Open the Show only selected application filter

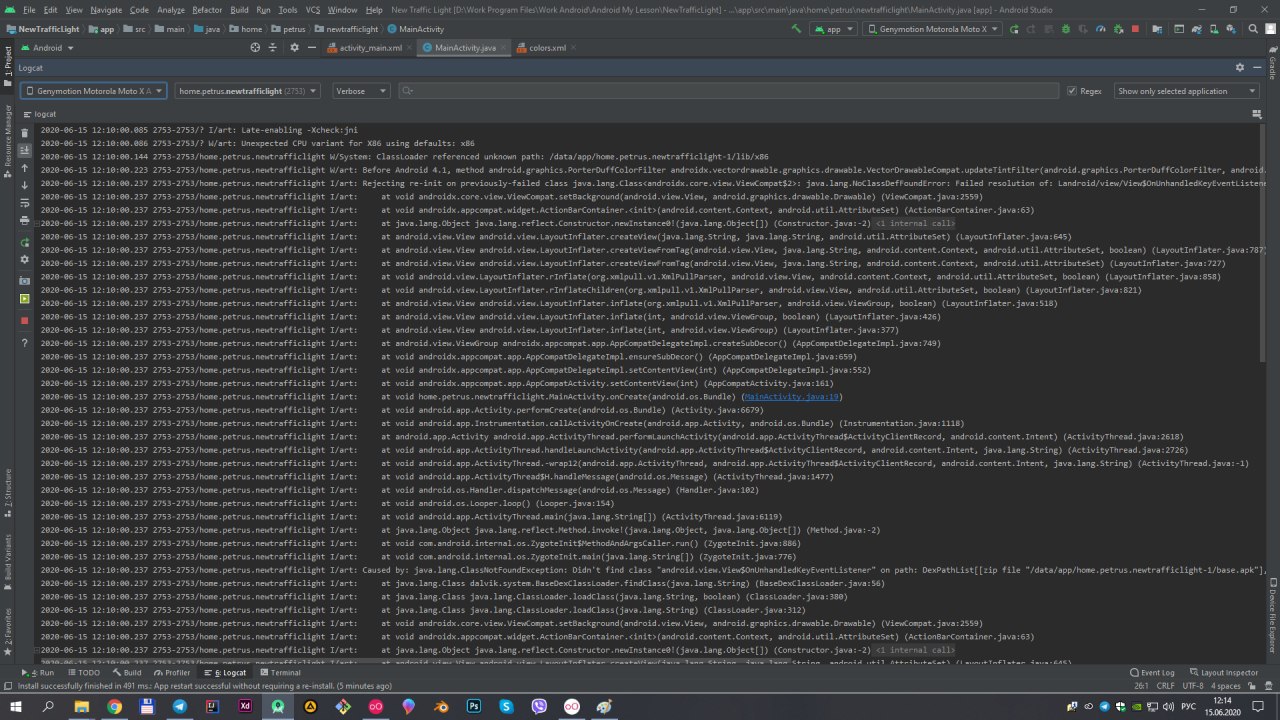click(1187, 91)
